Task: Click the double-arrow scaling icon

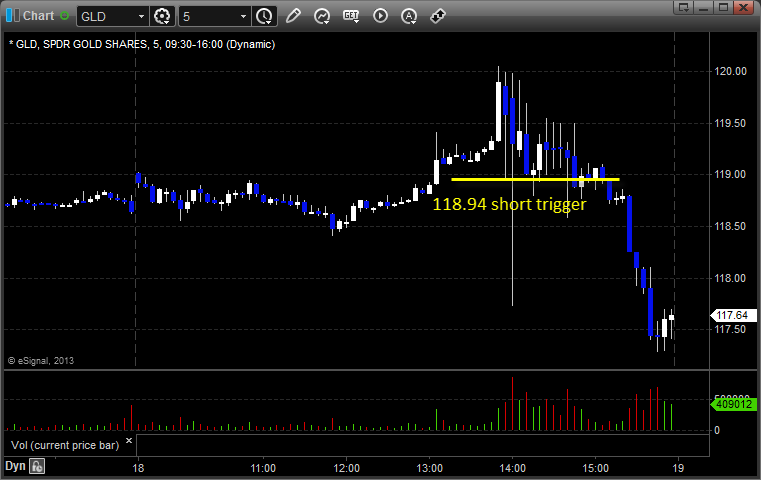Action: coord(438,16)
